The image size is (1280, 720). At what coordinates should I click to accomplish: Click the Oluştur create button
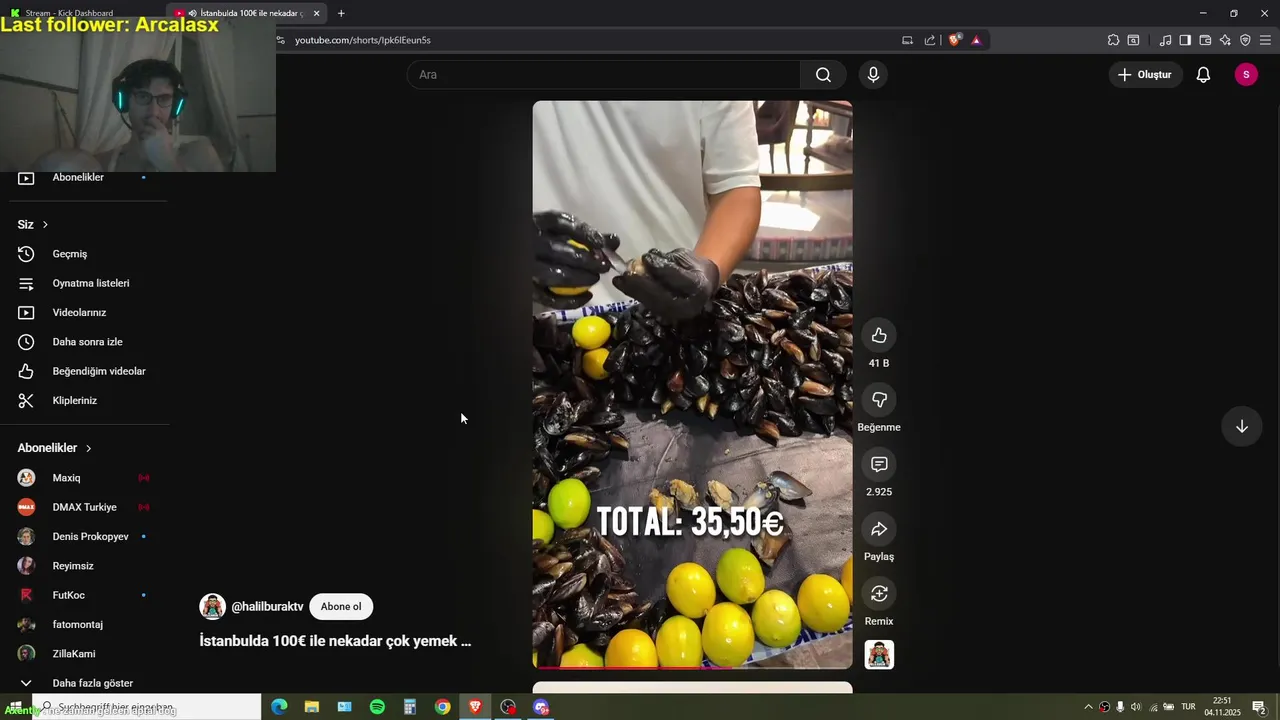coord(1145,75)
